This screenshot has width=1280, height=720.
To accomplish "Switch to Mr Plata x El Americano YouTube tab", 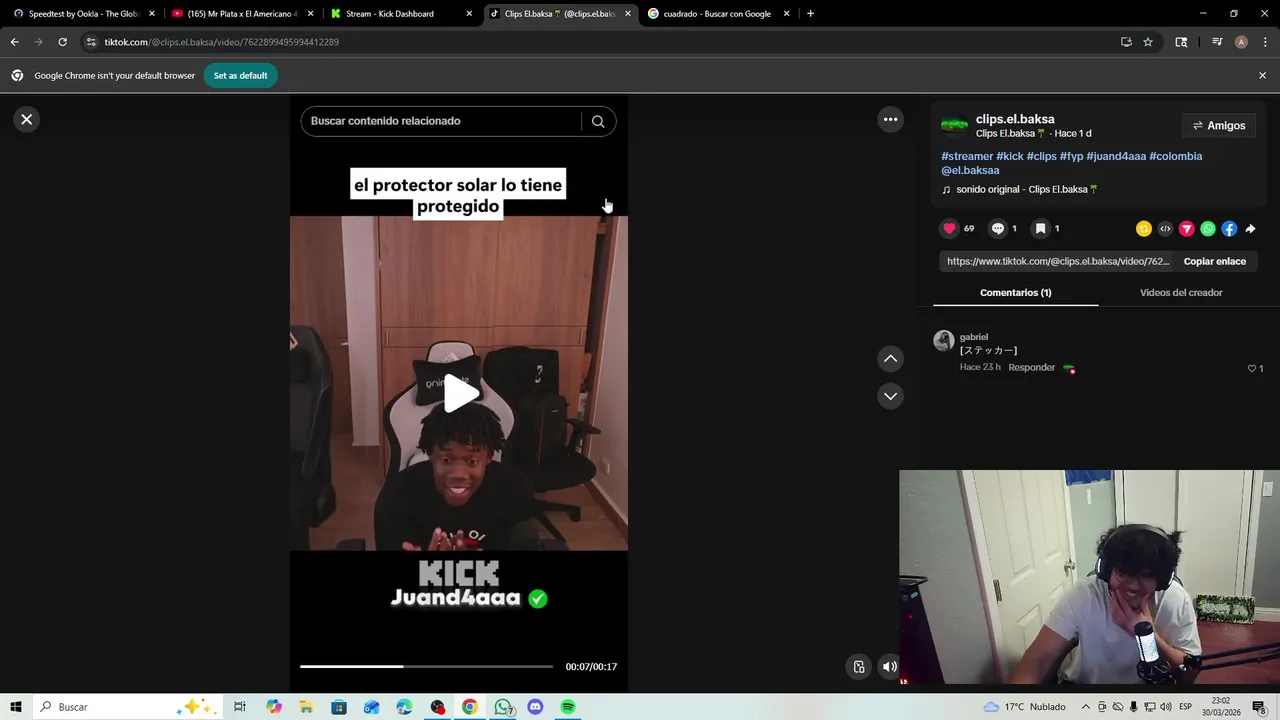I will click(243, 14).
